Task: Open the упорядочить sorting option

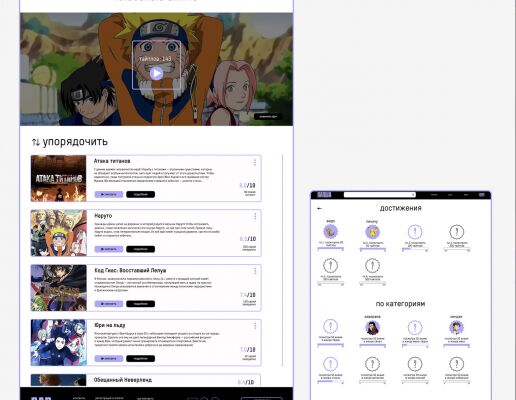Action: click(75, 142)
